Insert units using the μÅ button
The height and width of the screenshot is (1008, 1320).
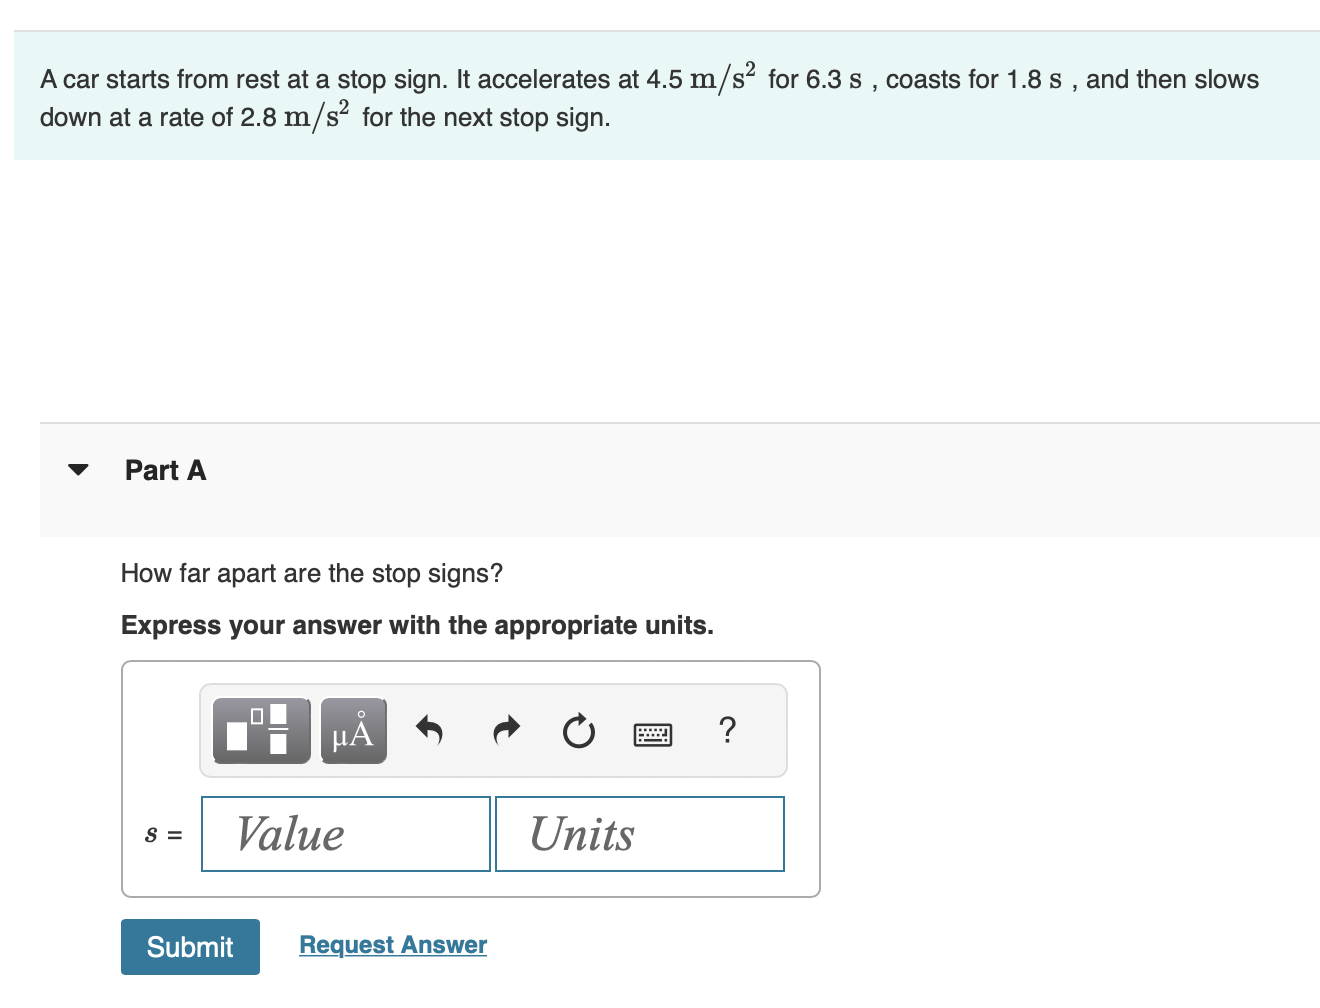point(352,730)
